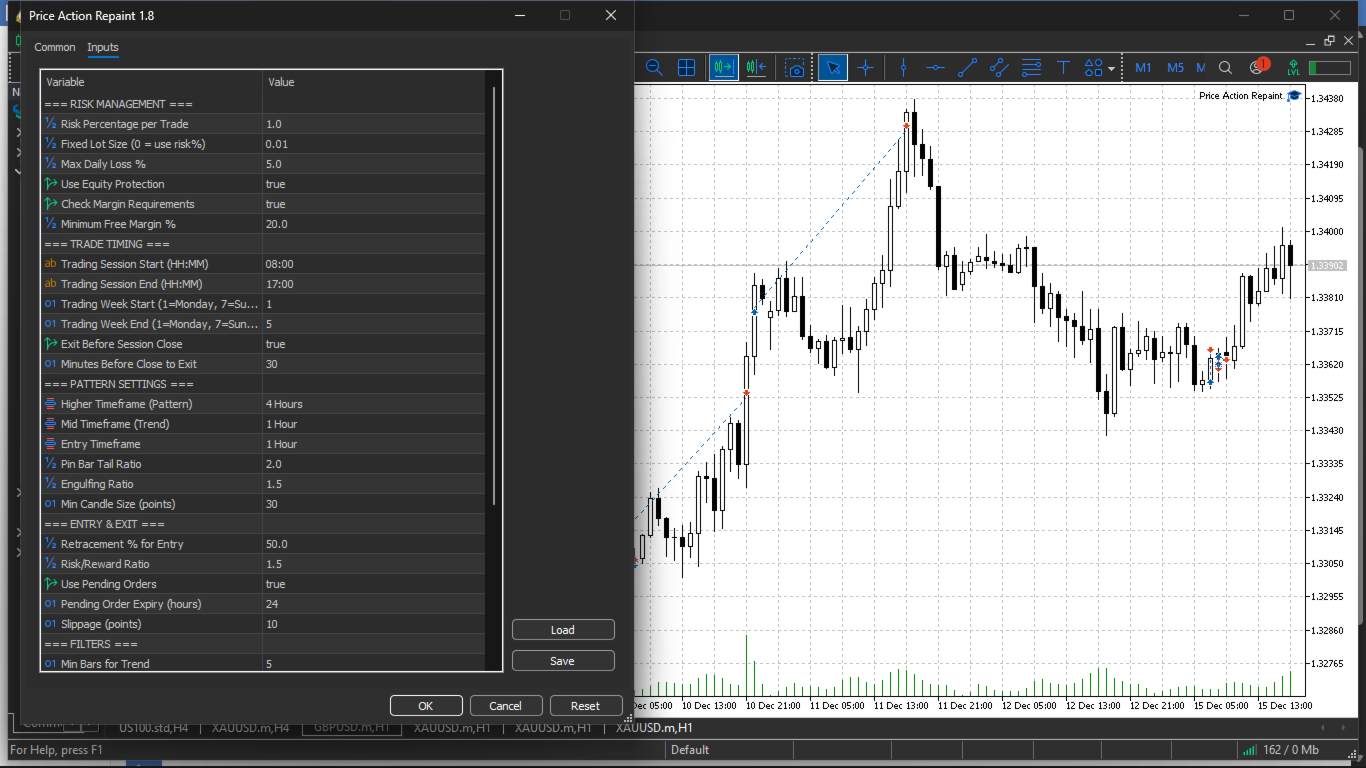The width and height of the screenshot is (1366, 768).
Task: Open the search magnifier in the toolbar
Action: [x=1226, y=68]
